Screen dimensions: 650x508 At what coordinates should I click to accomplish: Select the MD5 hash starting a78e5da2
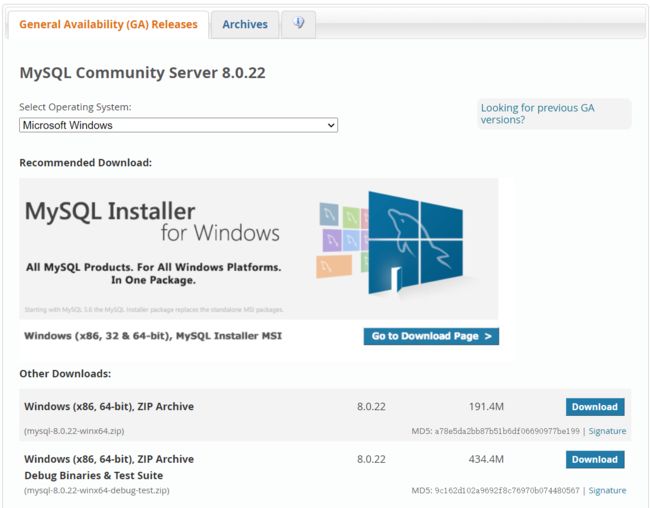pyautogui.click(x=507, y=431)
